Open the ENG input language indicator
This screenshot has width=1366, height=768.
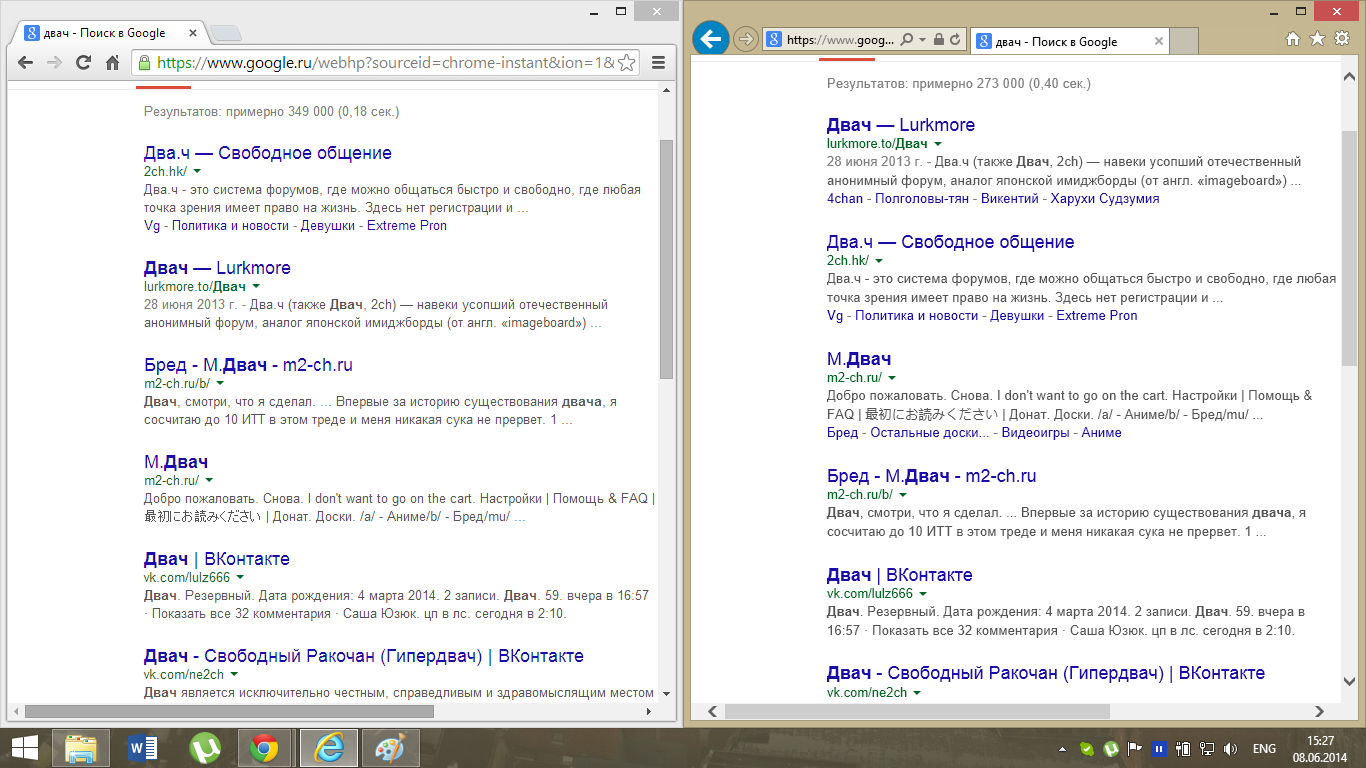point(1264,748)
